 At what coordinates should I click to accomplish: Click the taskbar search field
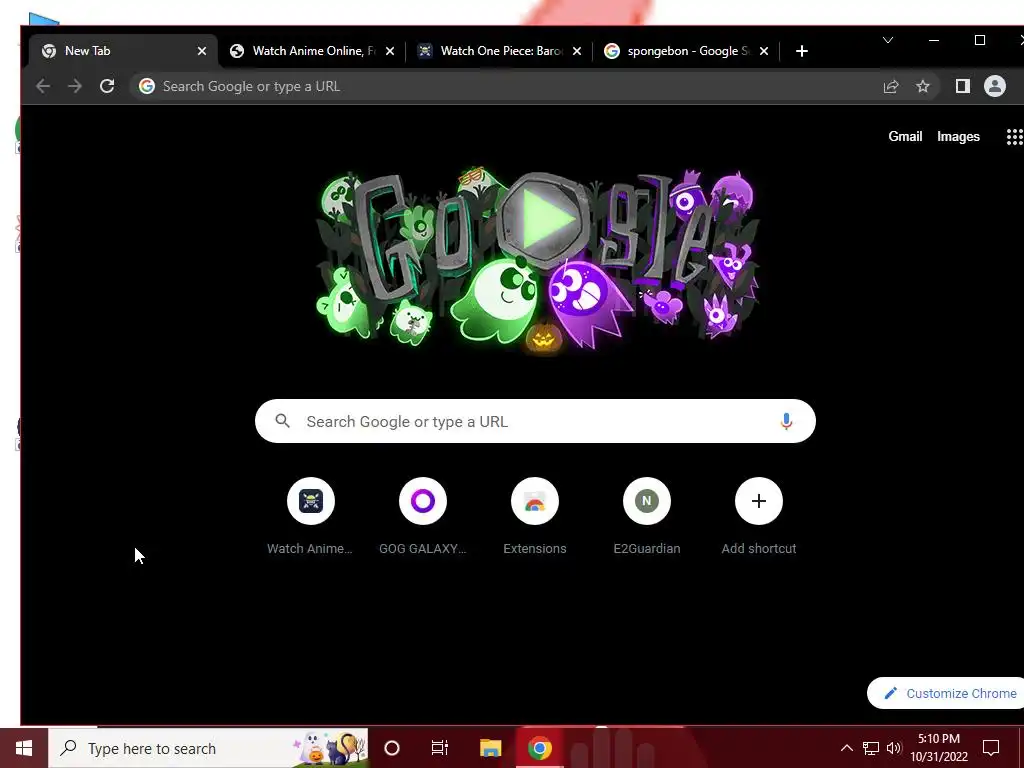point(208,748)
